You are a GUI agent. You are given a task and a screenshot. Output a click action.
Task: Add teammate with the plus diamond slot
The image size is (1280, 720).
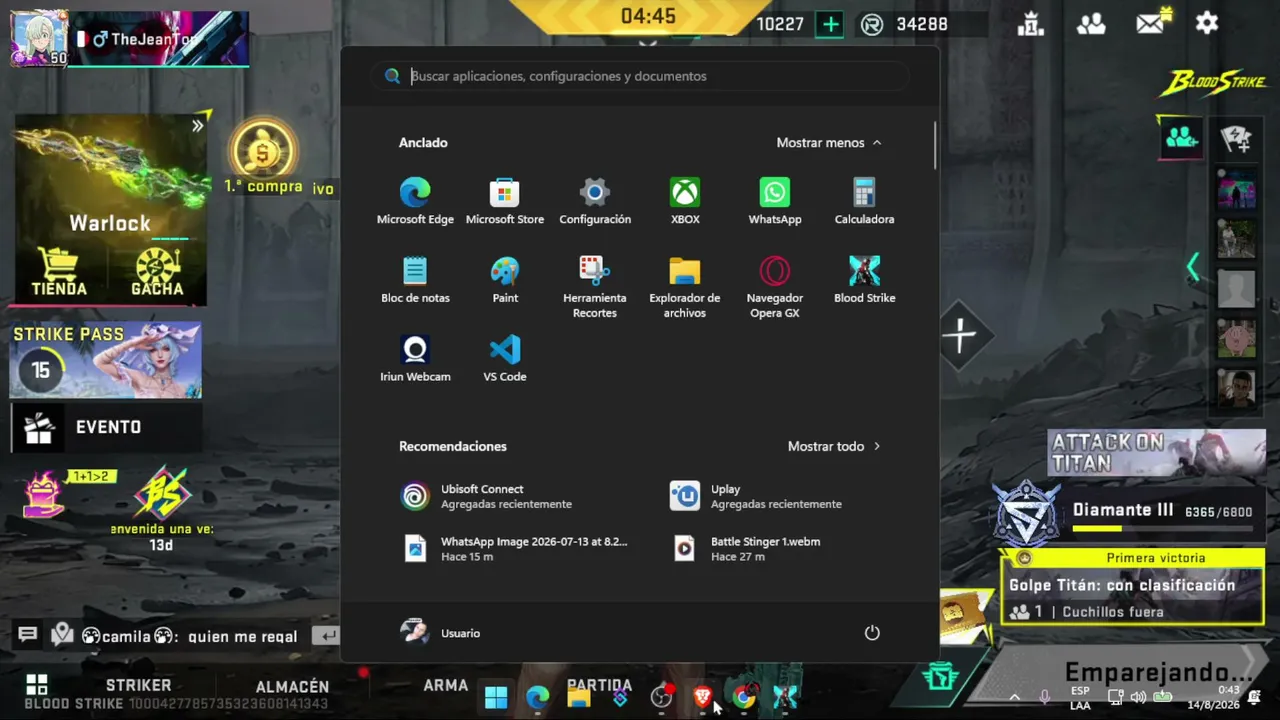960,335
